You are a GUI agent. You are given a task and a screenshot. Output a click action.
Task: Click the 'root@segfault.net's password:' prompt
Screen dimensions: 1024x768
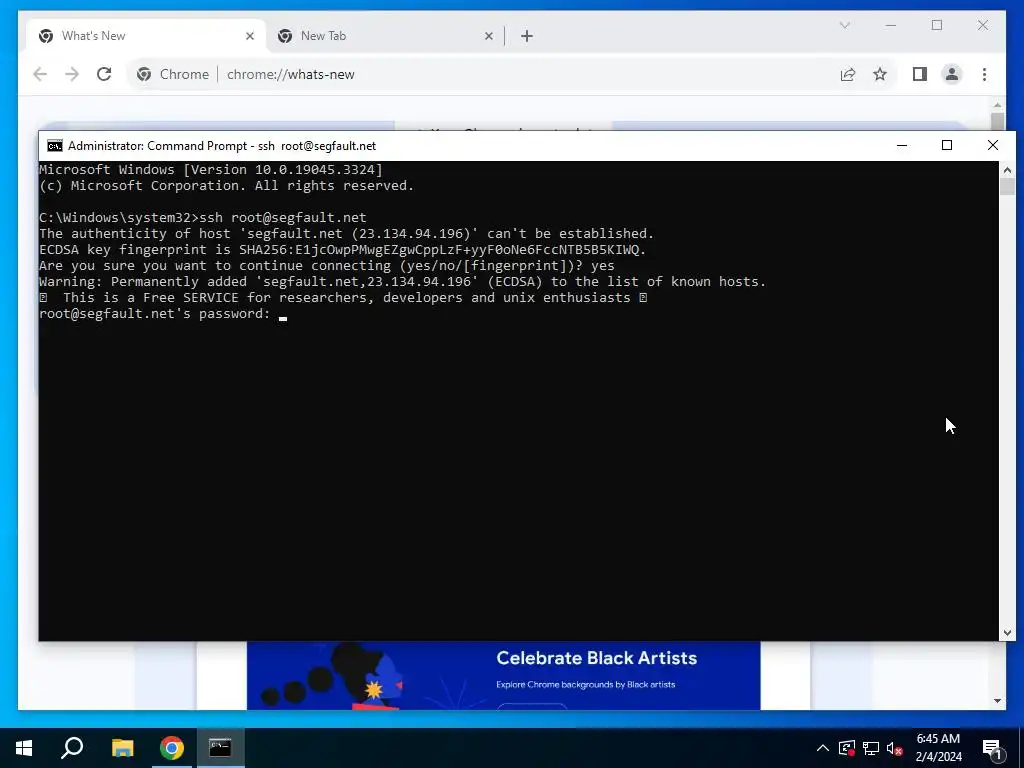pos(155,313)
